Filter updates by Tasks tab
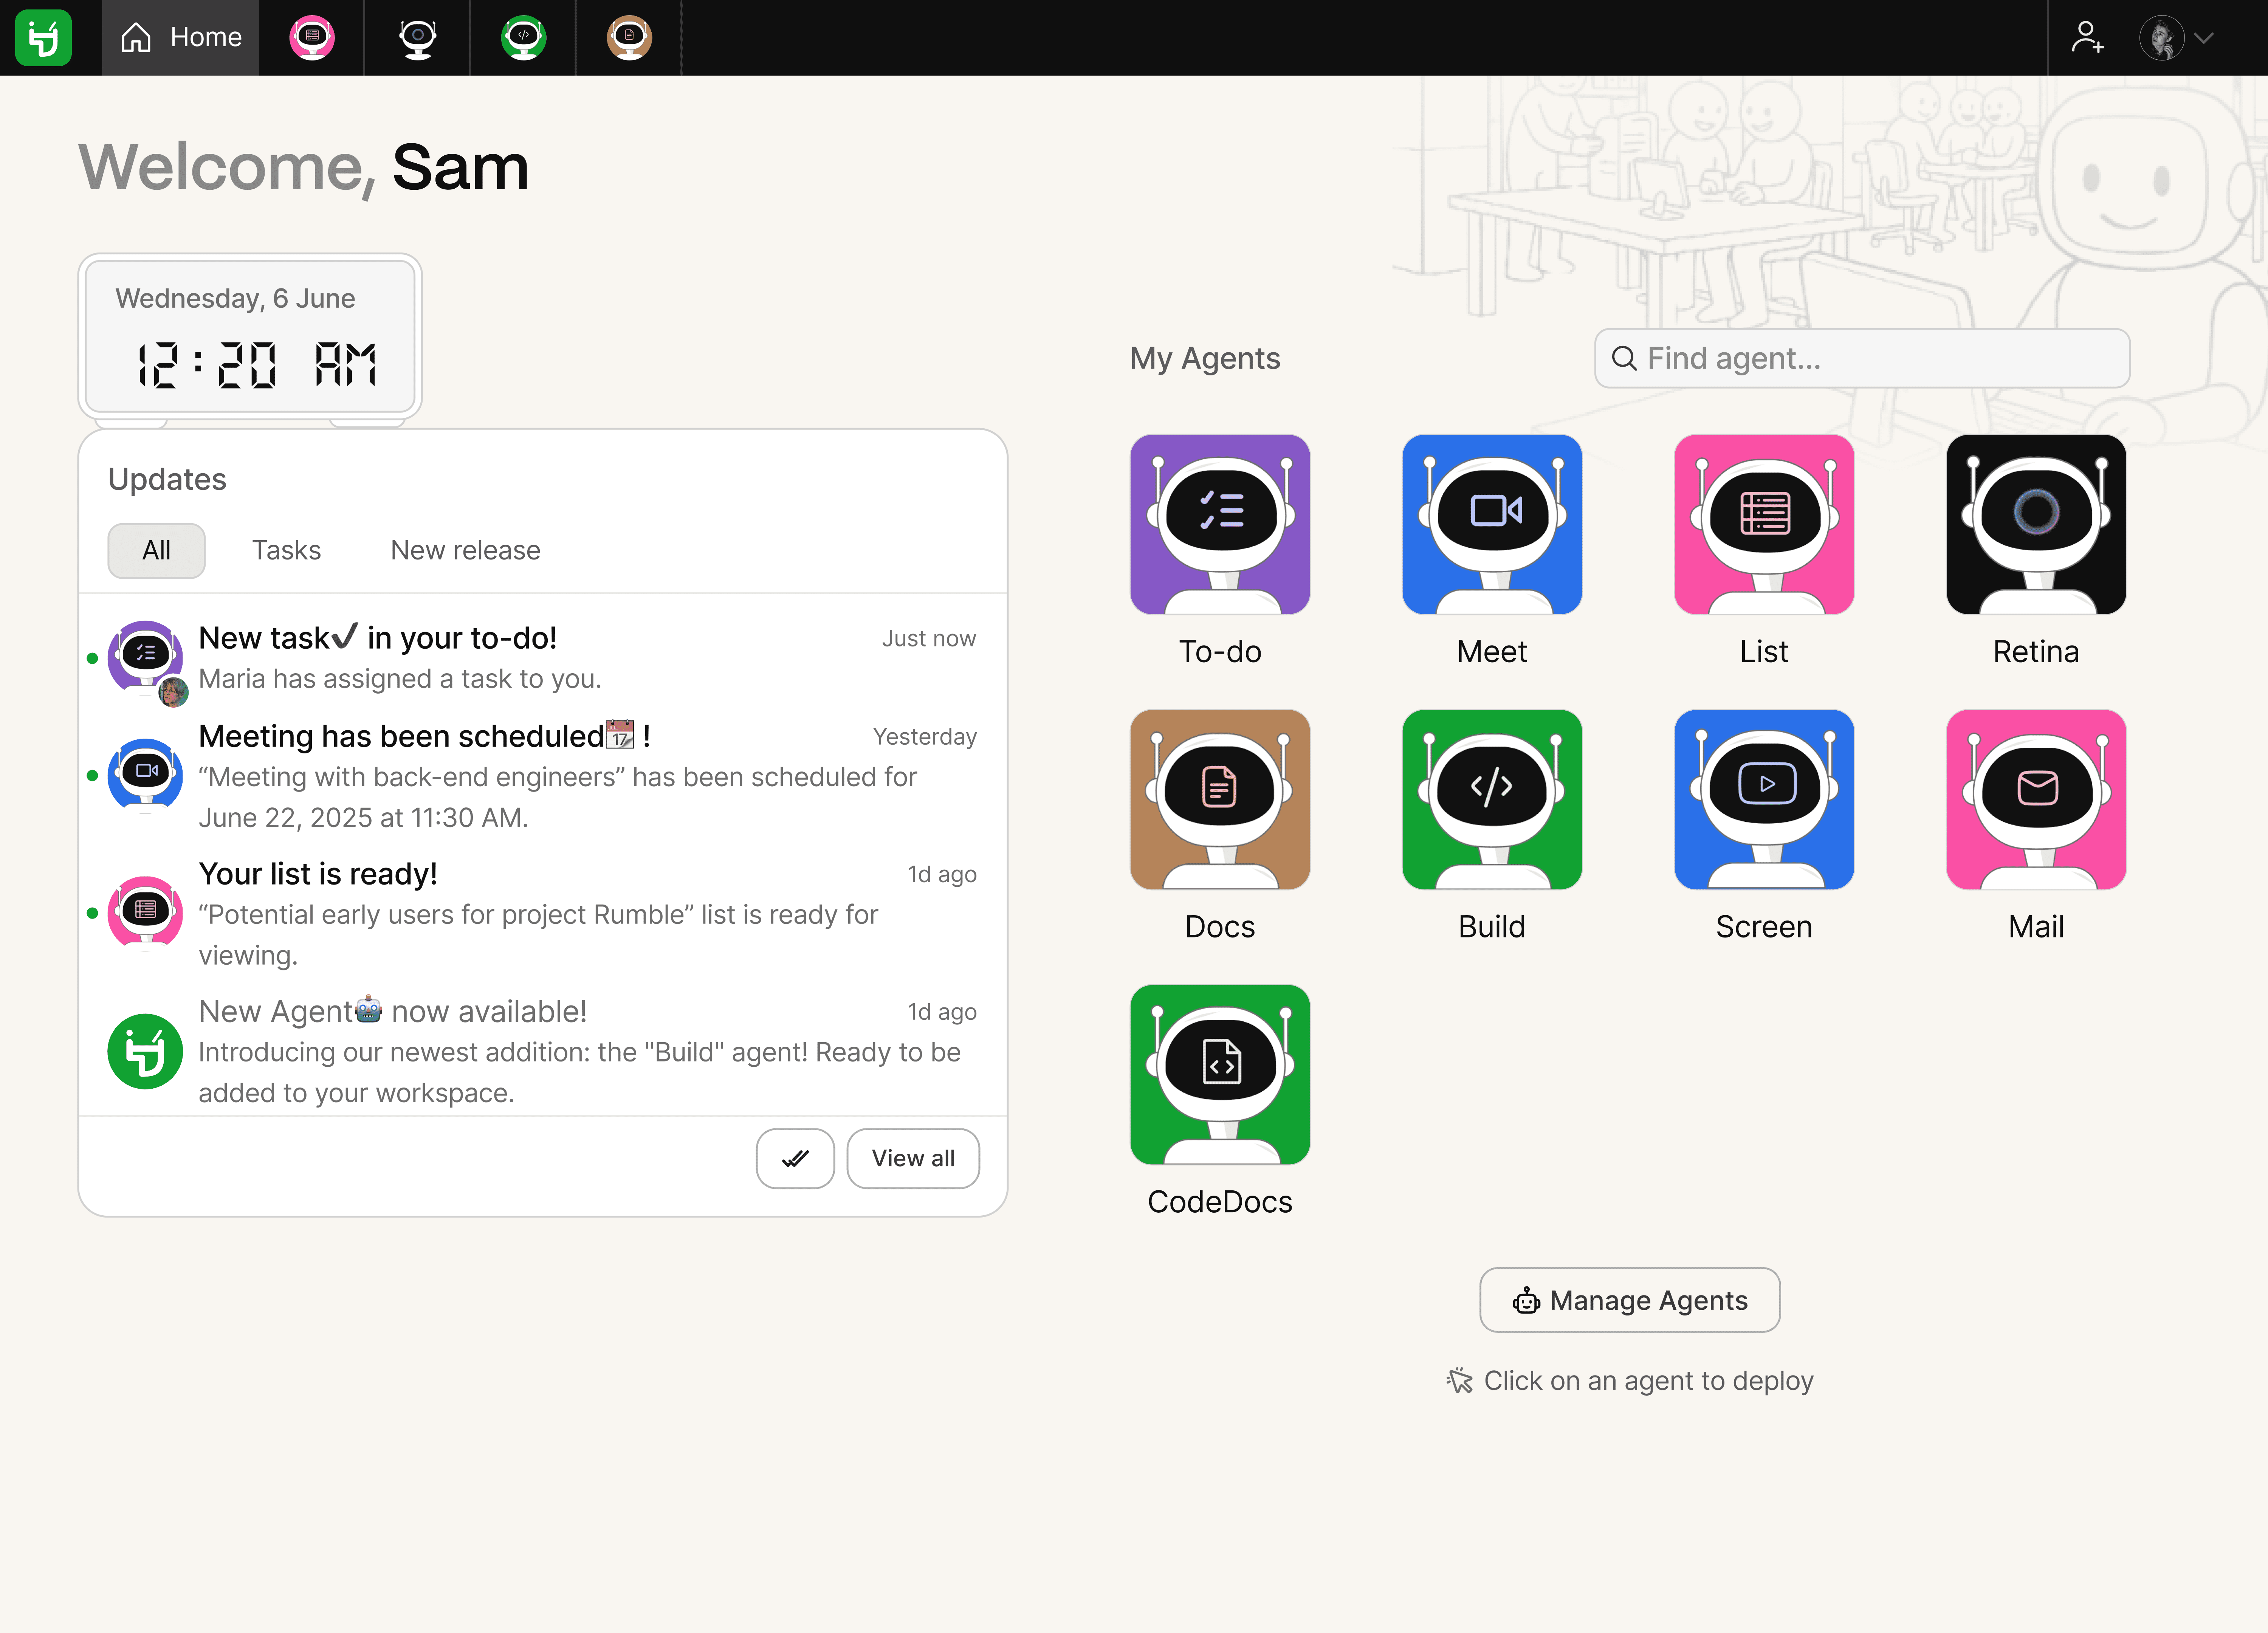 (x=286, y=550)
